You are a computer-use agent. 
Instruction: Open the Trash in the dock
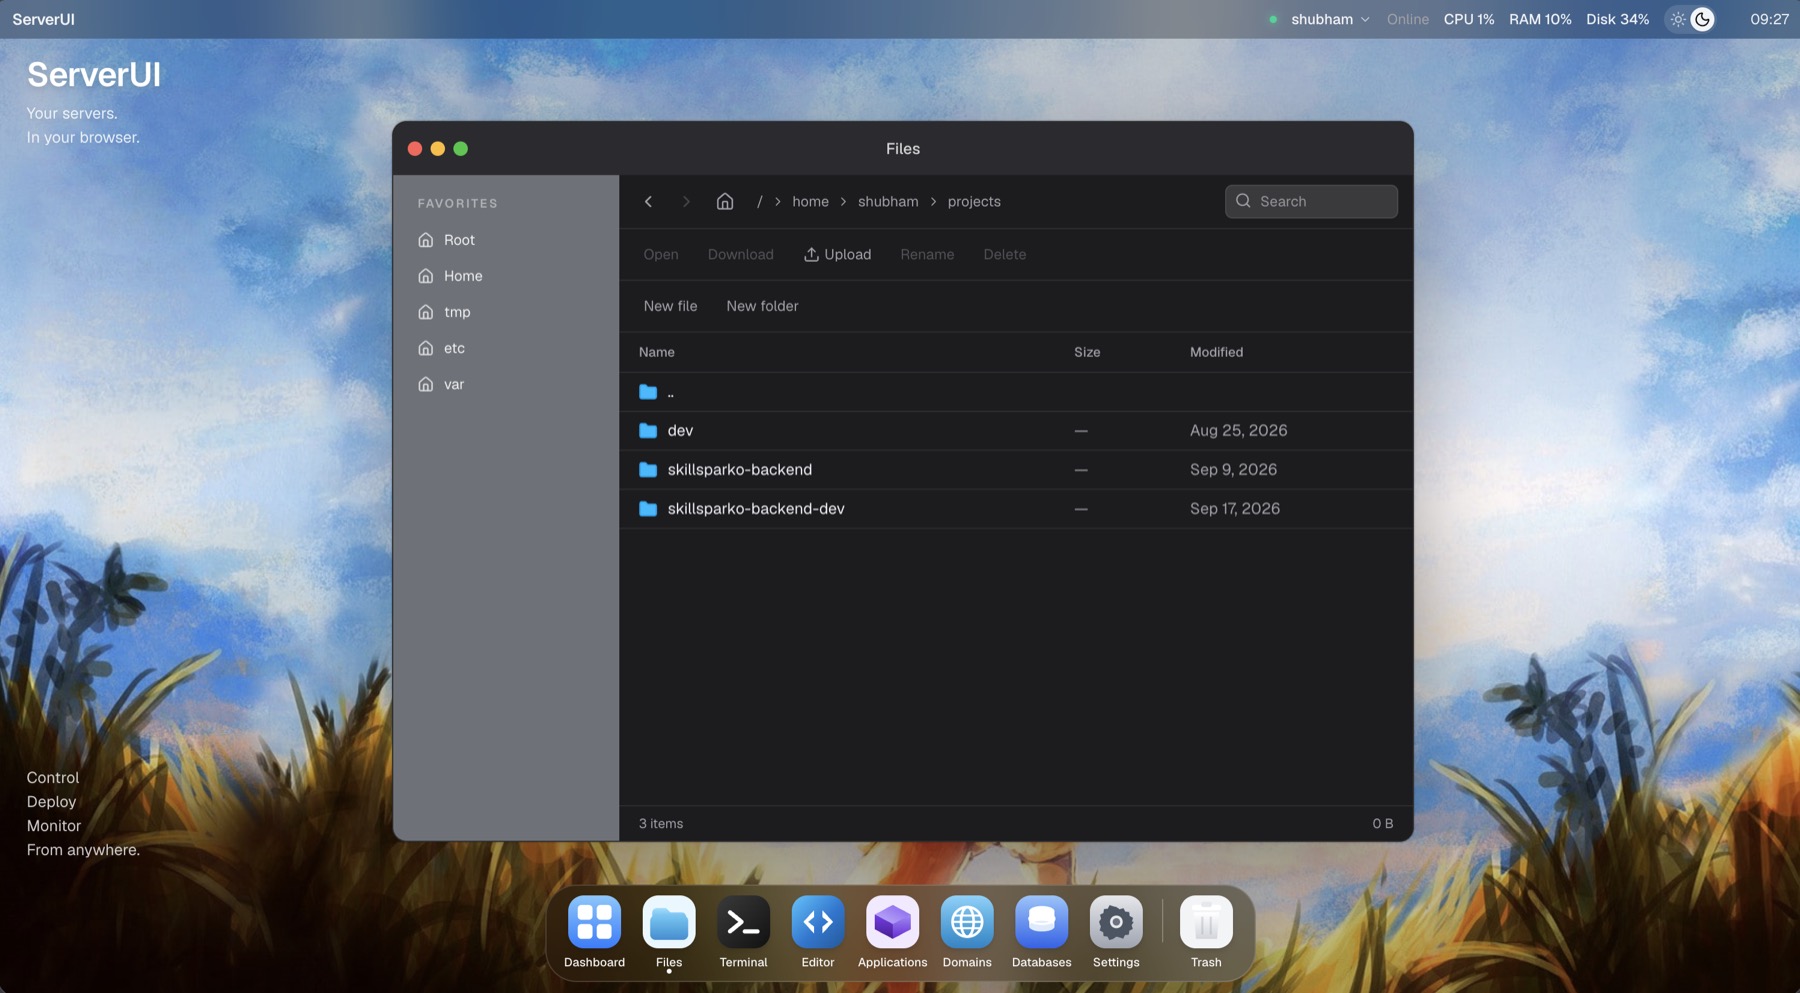(1206, 921)
